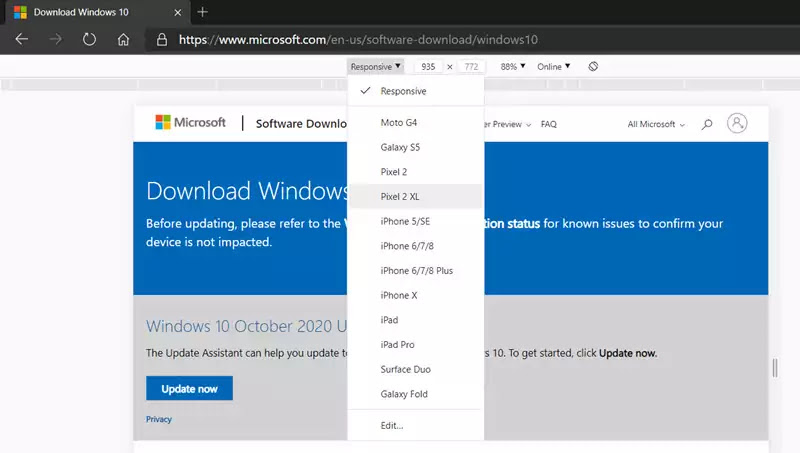The width and height of the screenshot is (800, 453).
Task: Click the account sign-in avatar icon
Action: pyautogui.click(x=737, y=123)
